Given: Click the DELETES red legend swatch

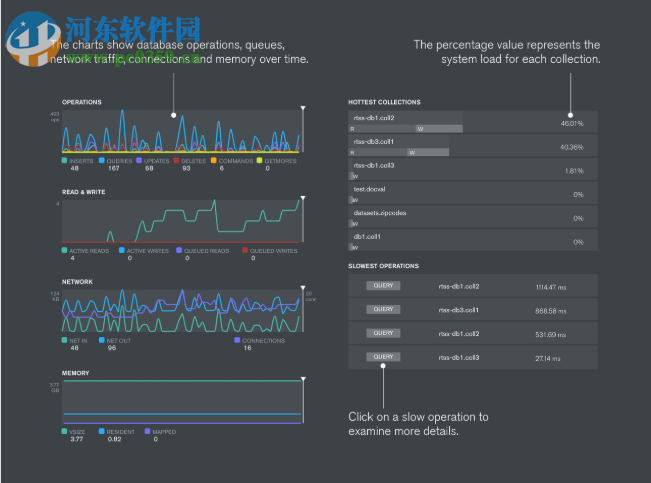Looking at the screenshot, I should click(x=176, y=160).
